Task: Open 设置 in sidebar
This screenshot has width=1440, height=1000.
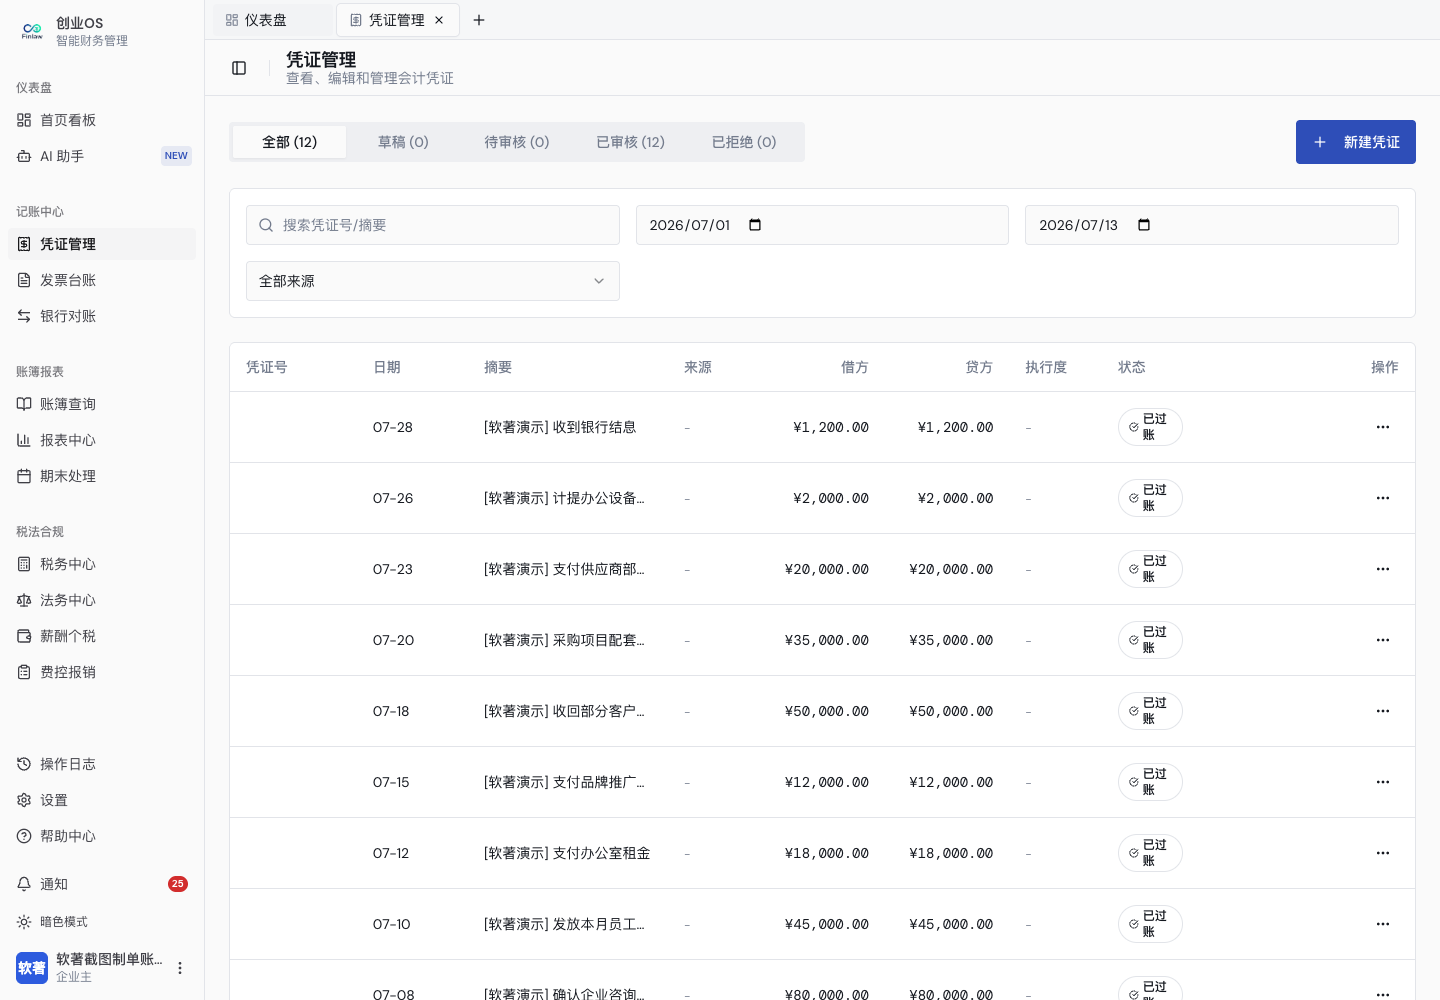Action: pos(102,800)
